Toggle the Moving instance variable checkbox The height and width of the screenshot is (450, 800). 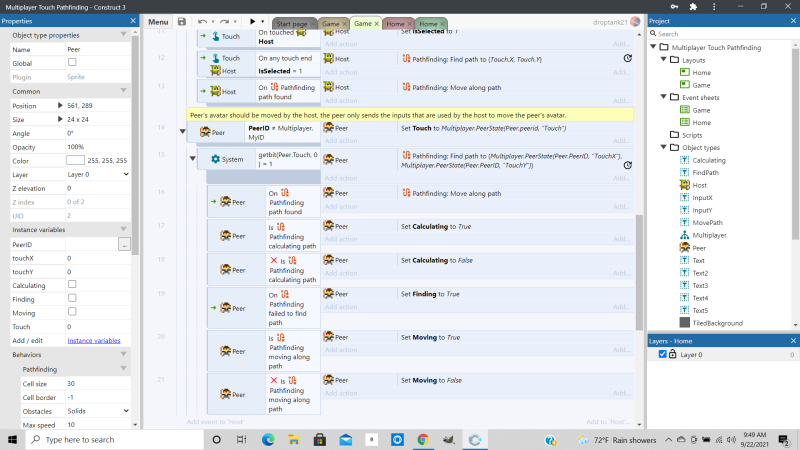(x=72, y=312)
